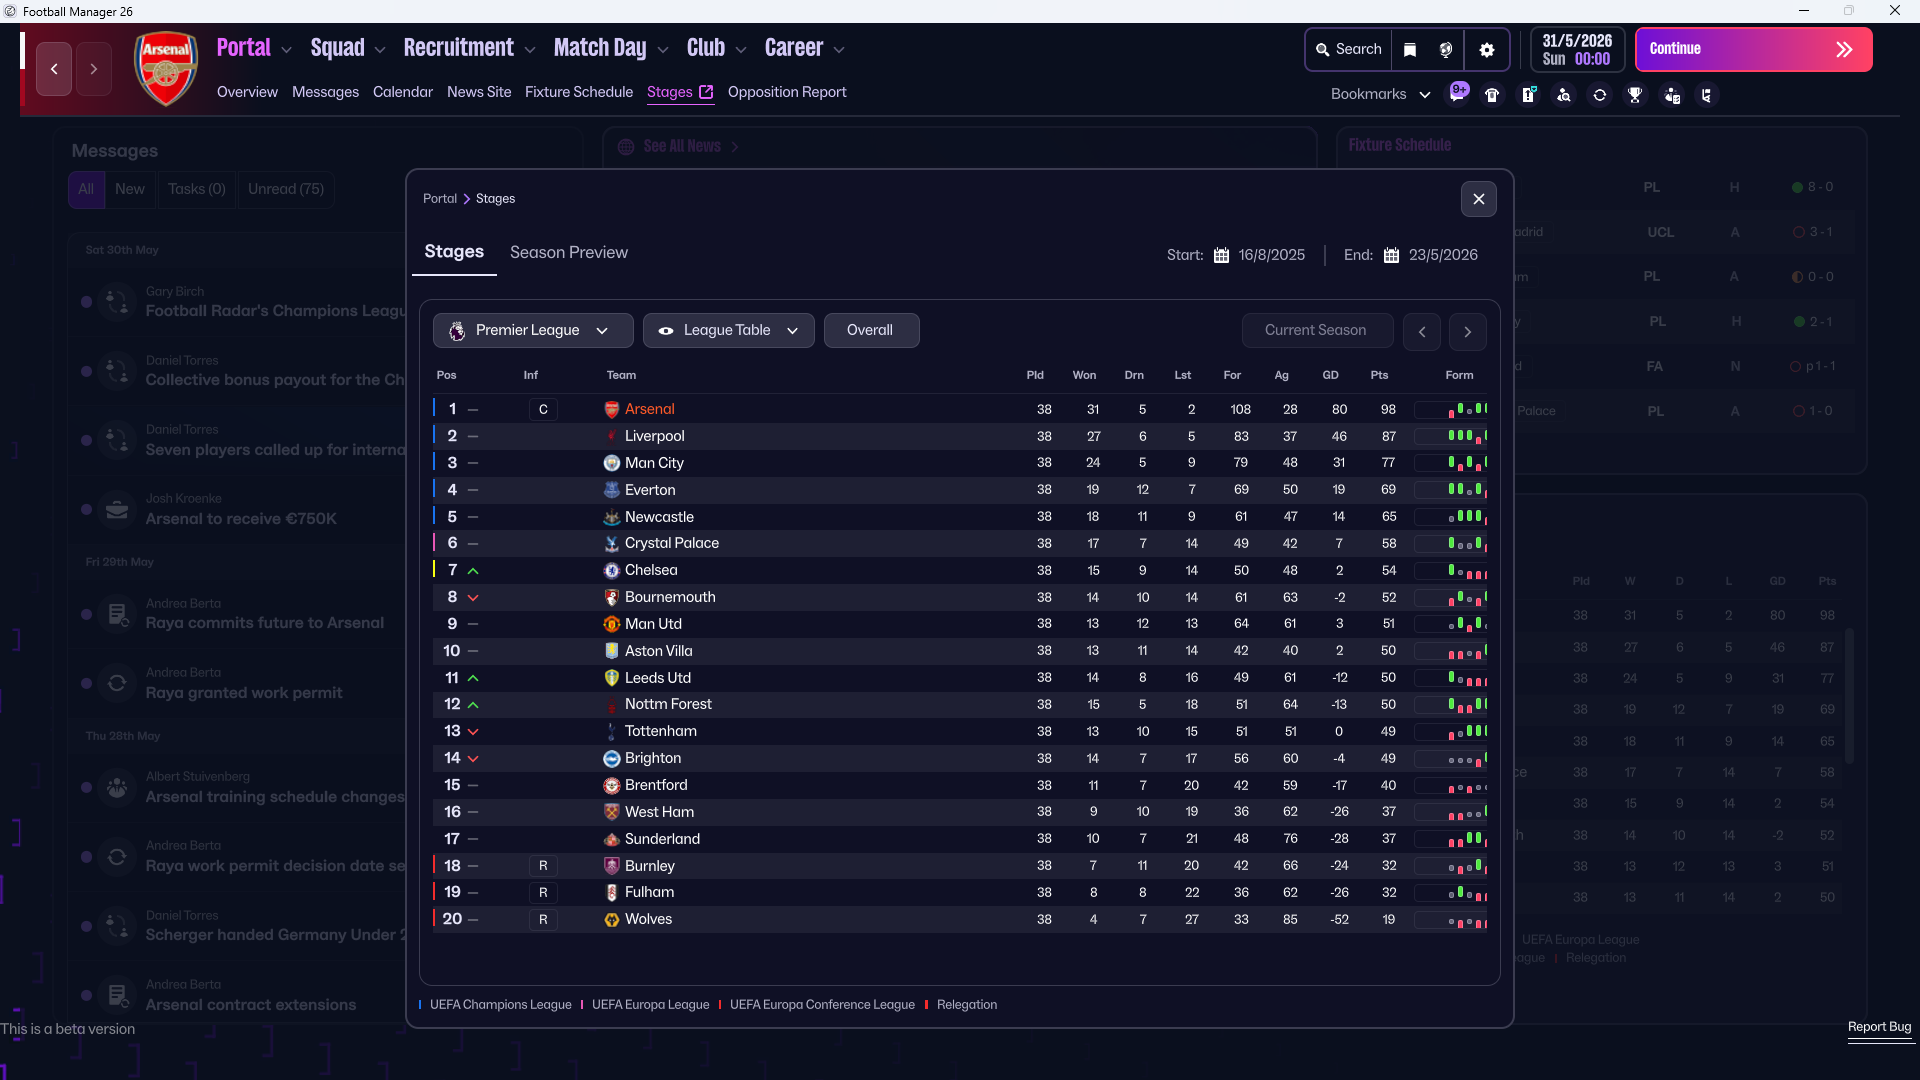Click the Arsenal team name in table

(x=649, y=409)
